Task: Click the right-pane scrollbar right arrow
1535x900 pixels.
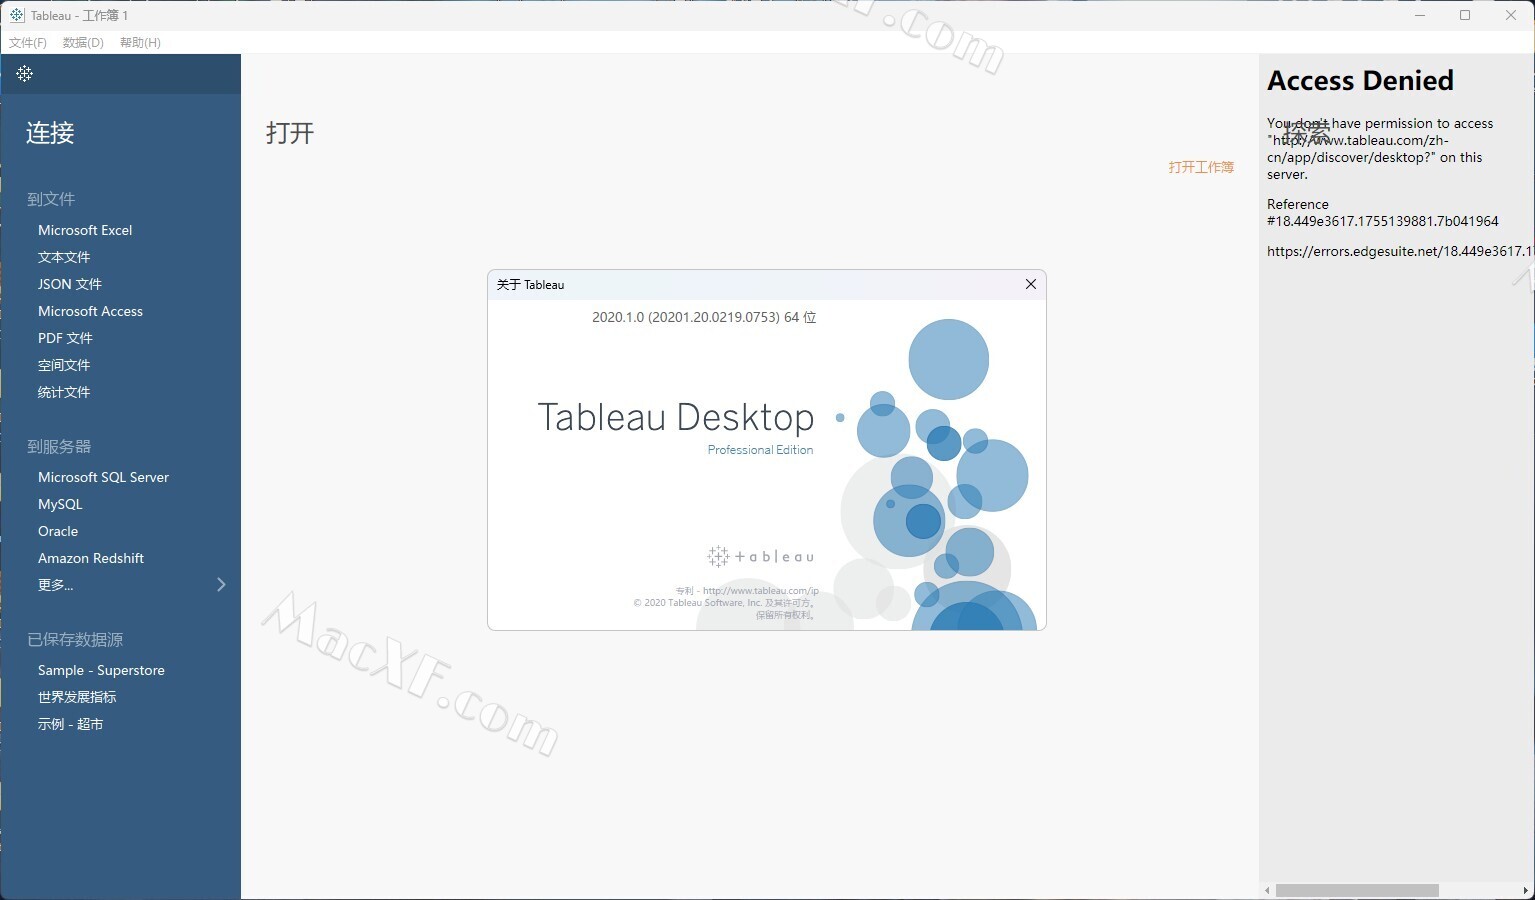Action: coord(1525,890)
